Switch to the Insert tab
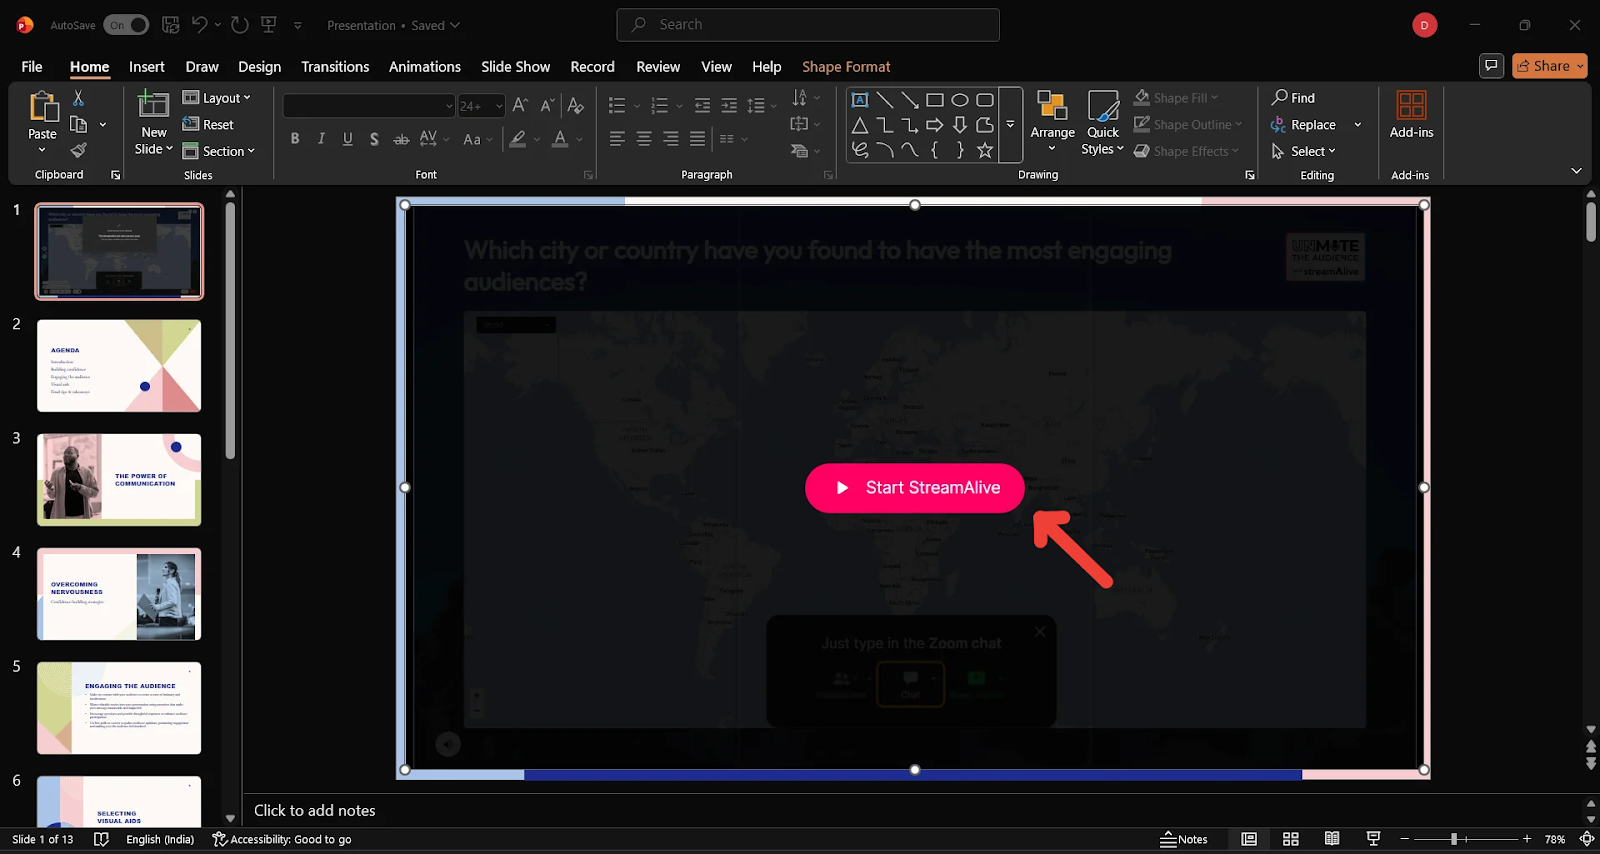Screen dimensions: 1600x854 (147, 67)
